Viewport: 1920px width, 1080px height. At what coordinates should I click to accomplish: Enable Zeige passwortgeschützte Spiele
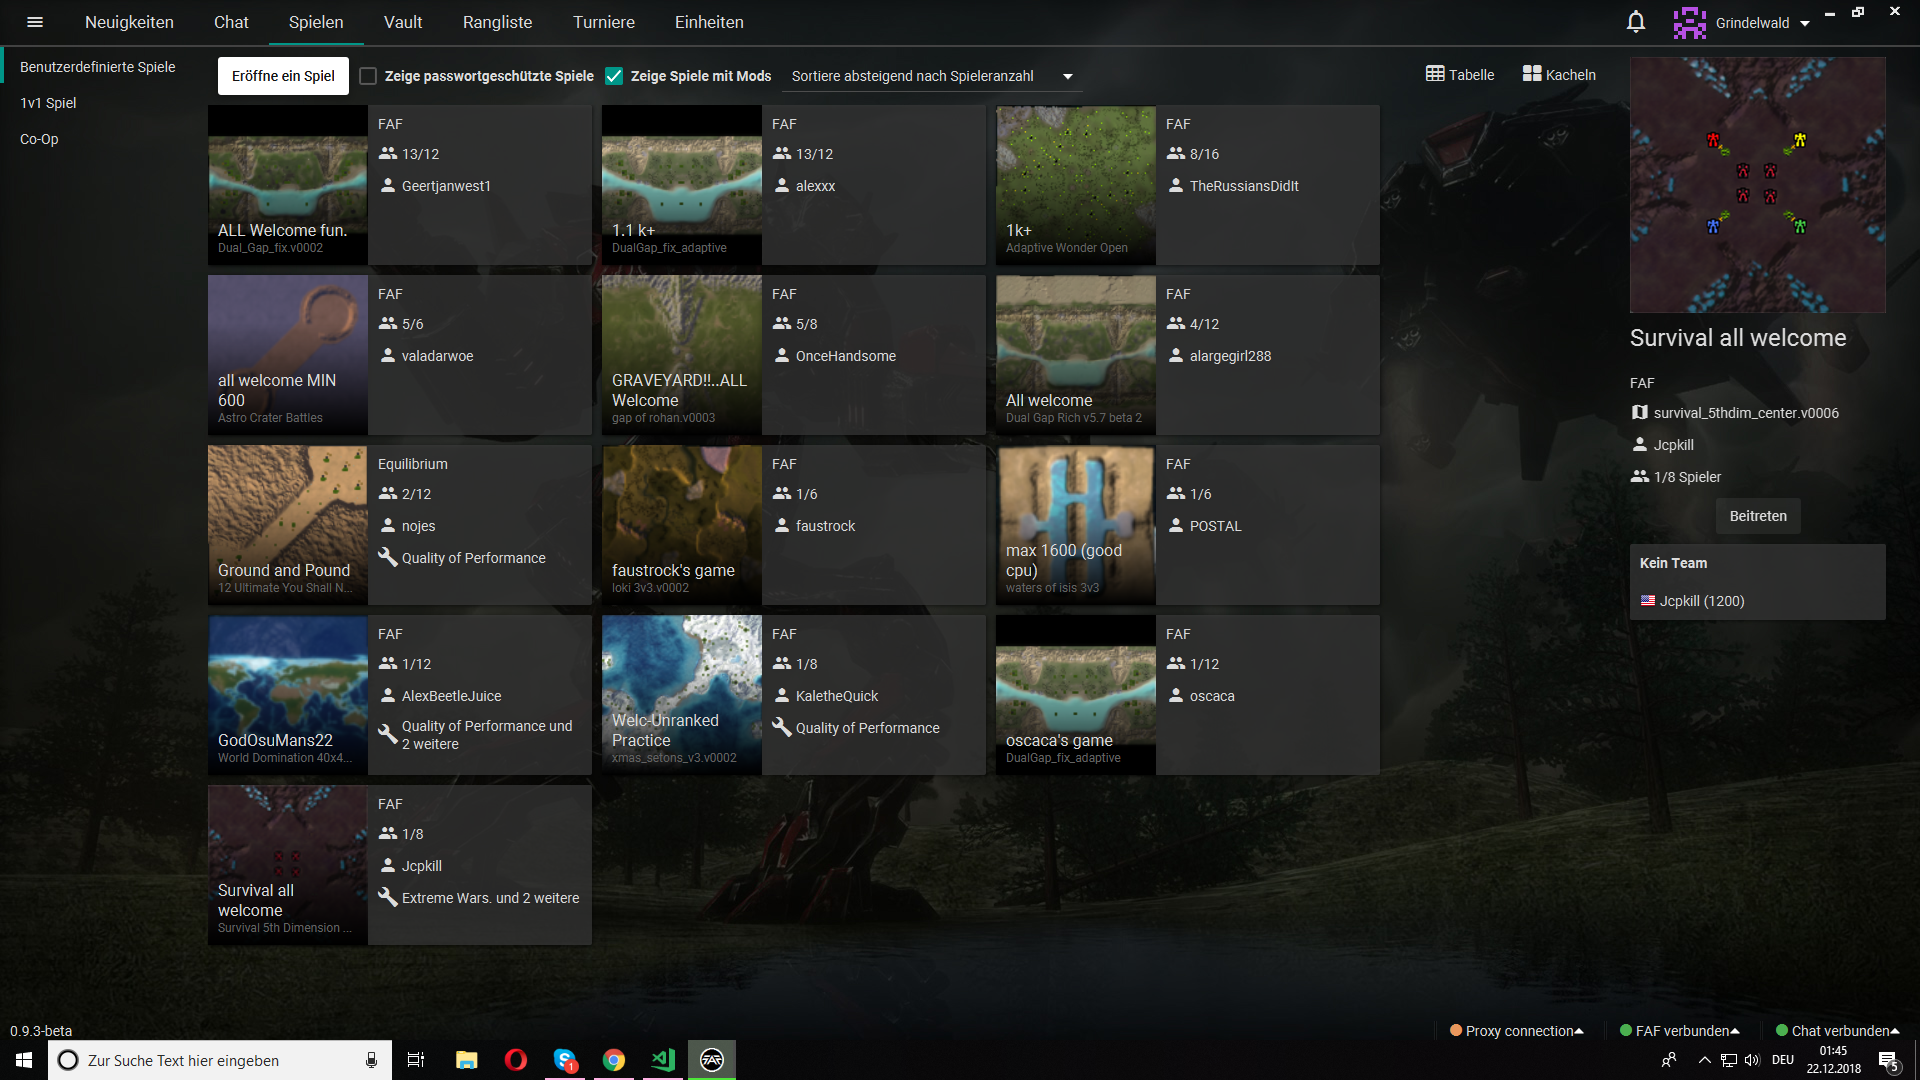(368, 75)
